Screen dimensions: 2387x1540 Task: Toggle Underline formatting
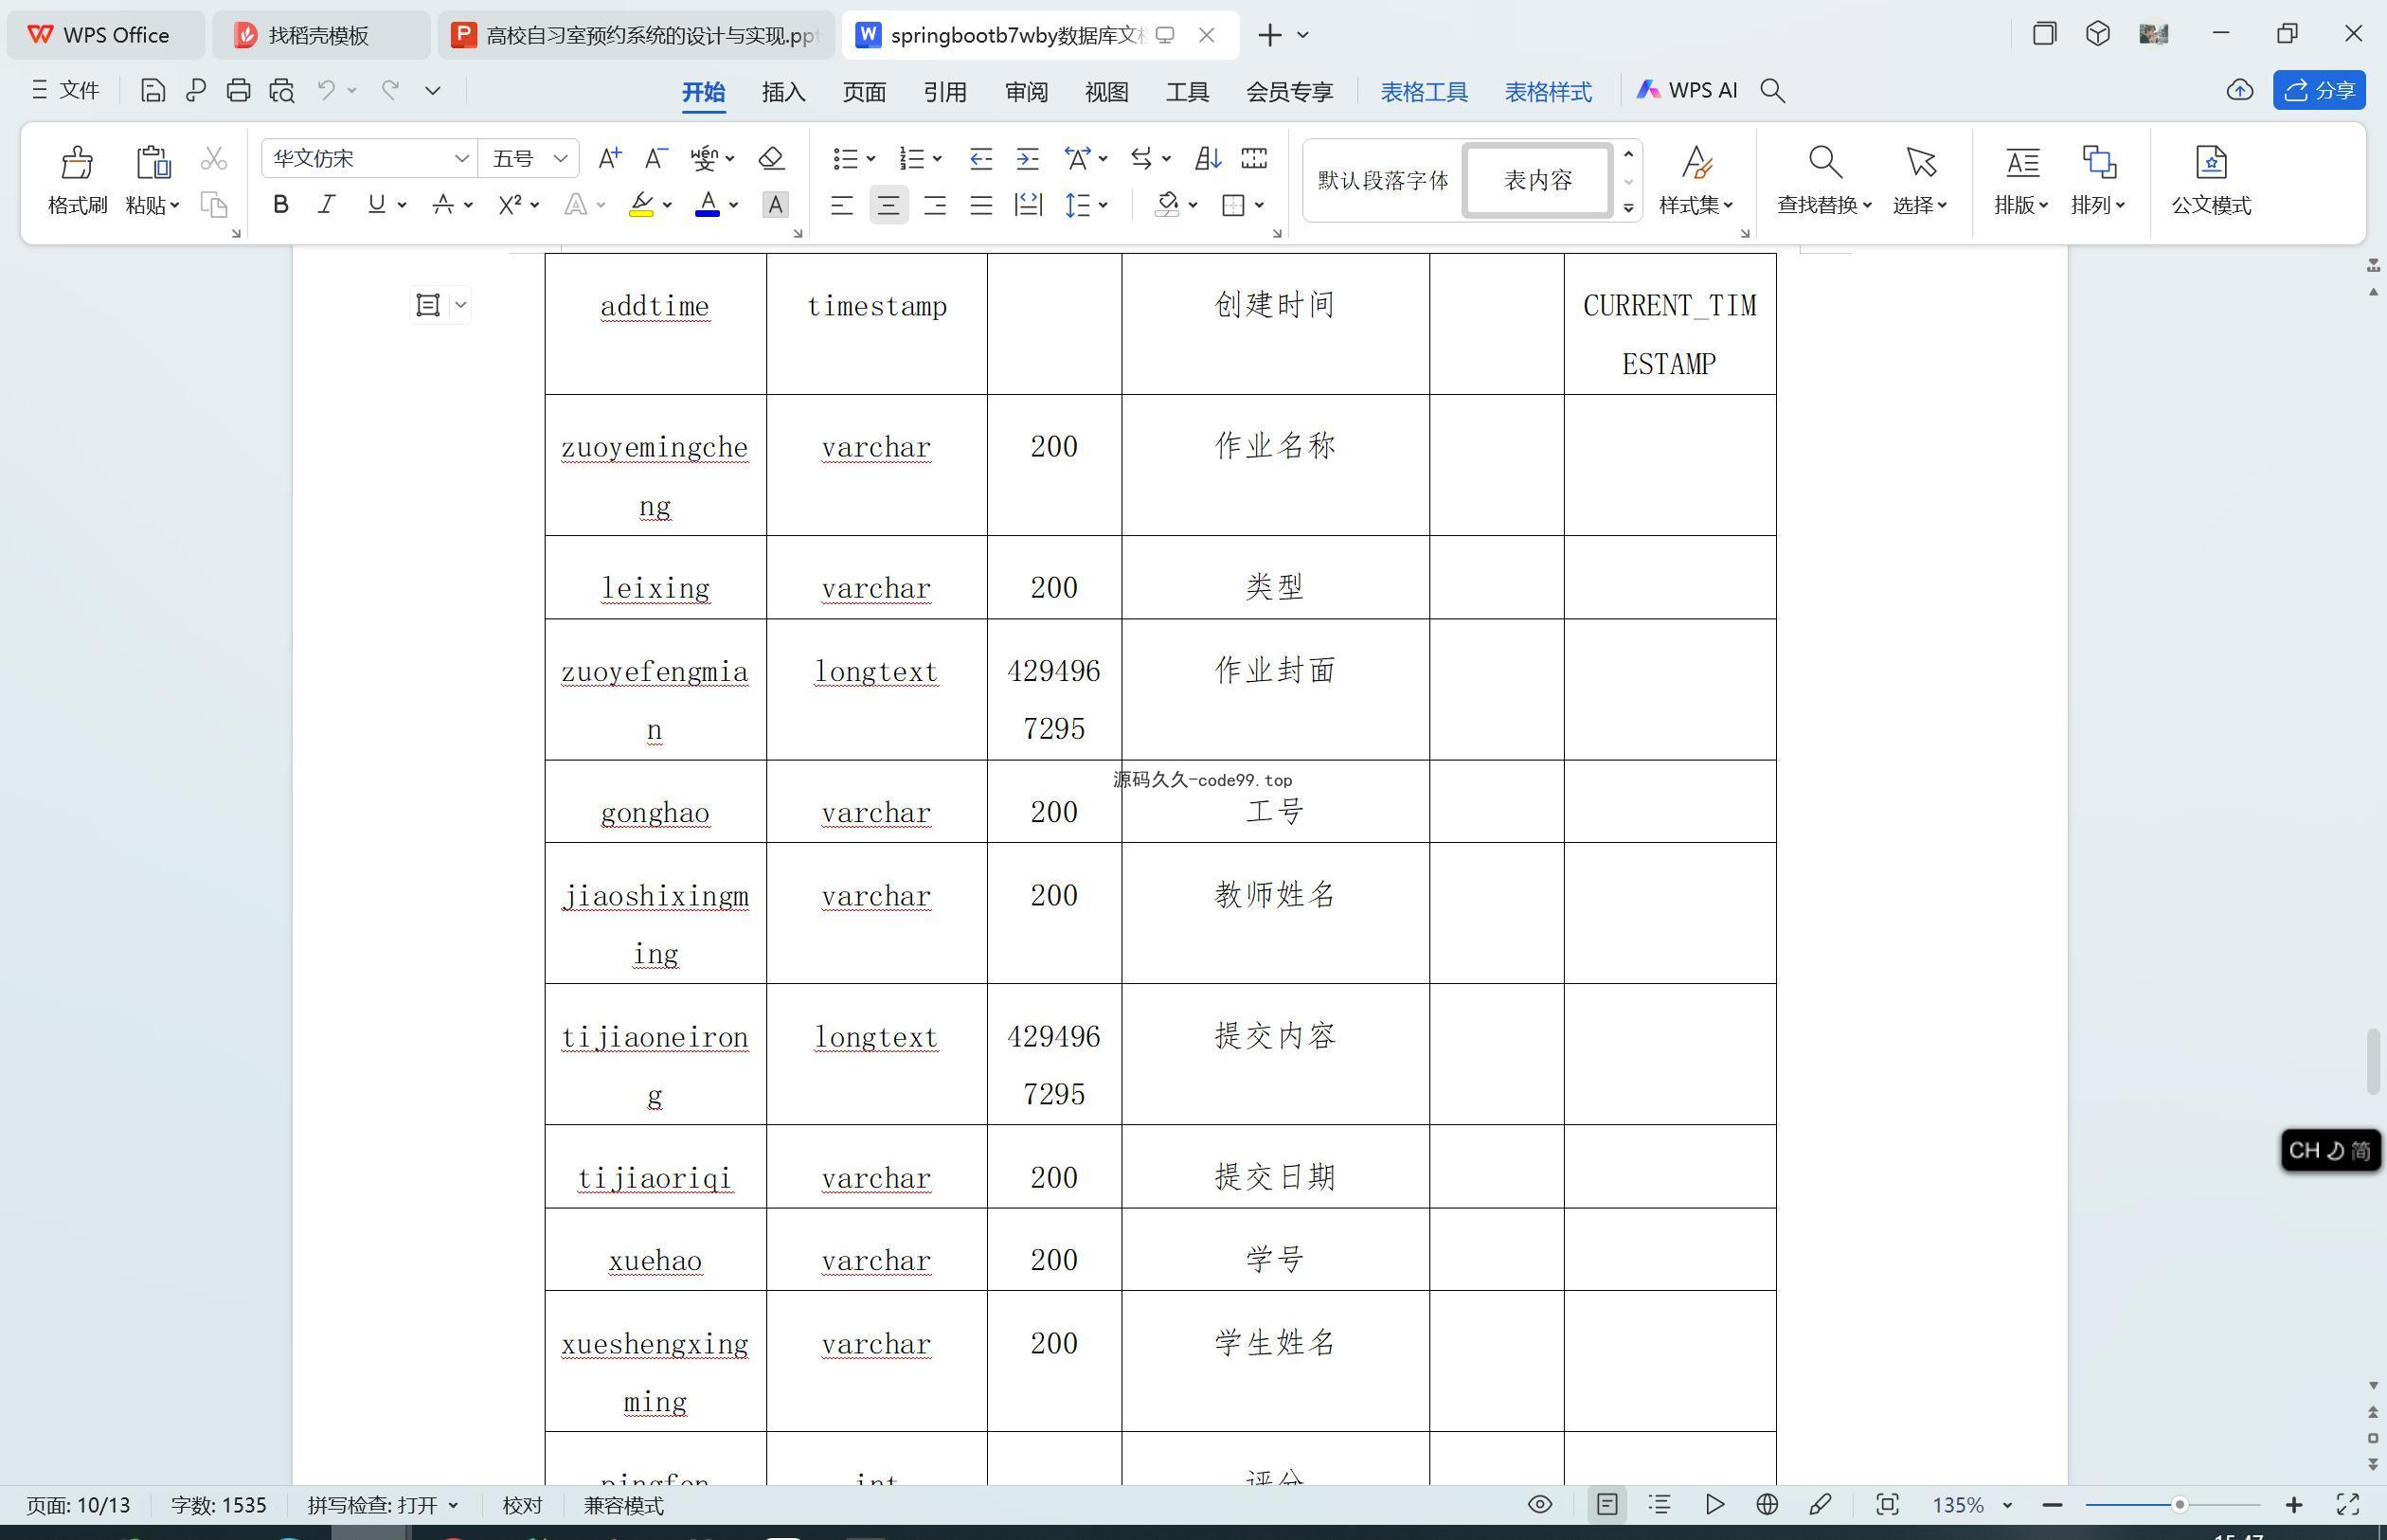click(376, 205)
